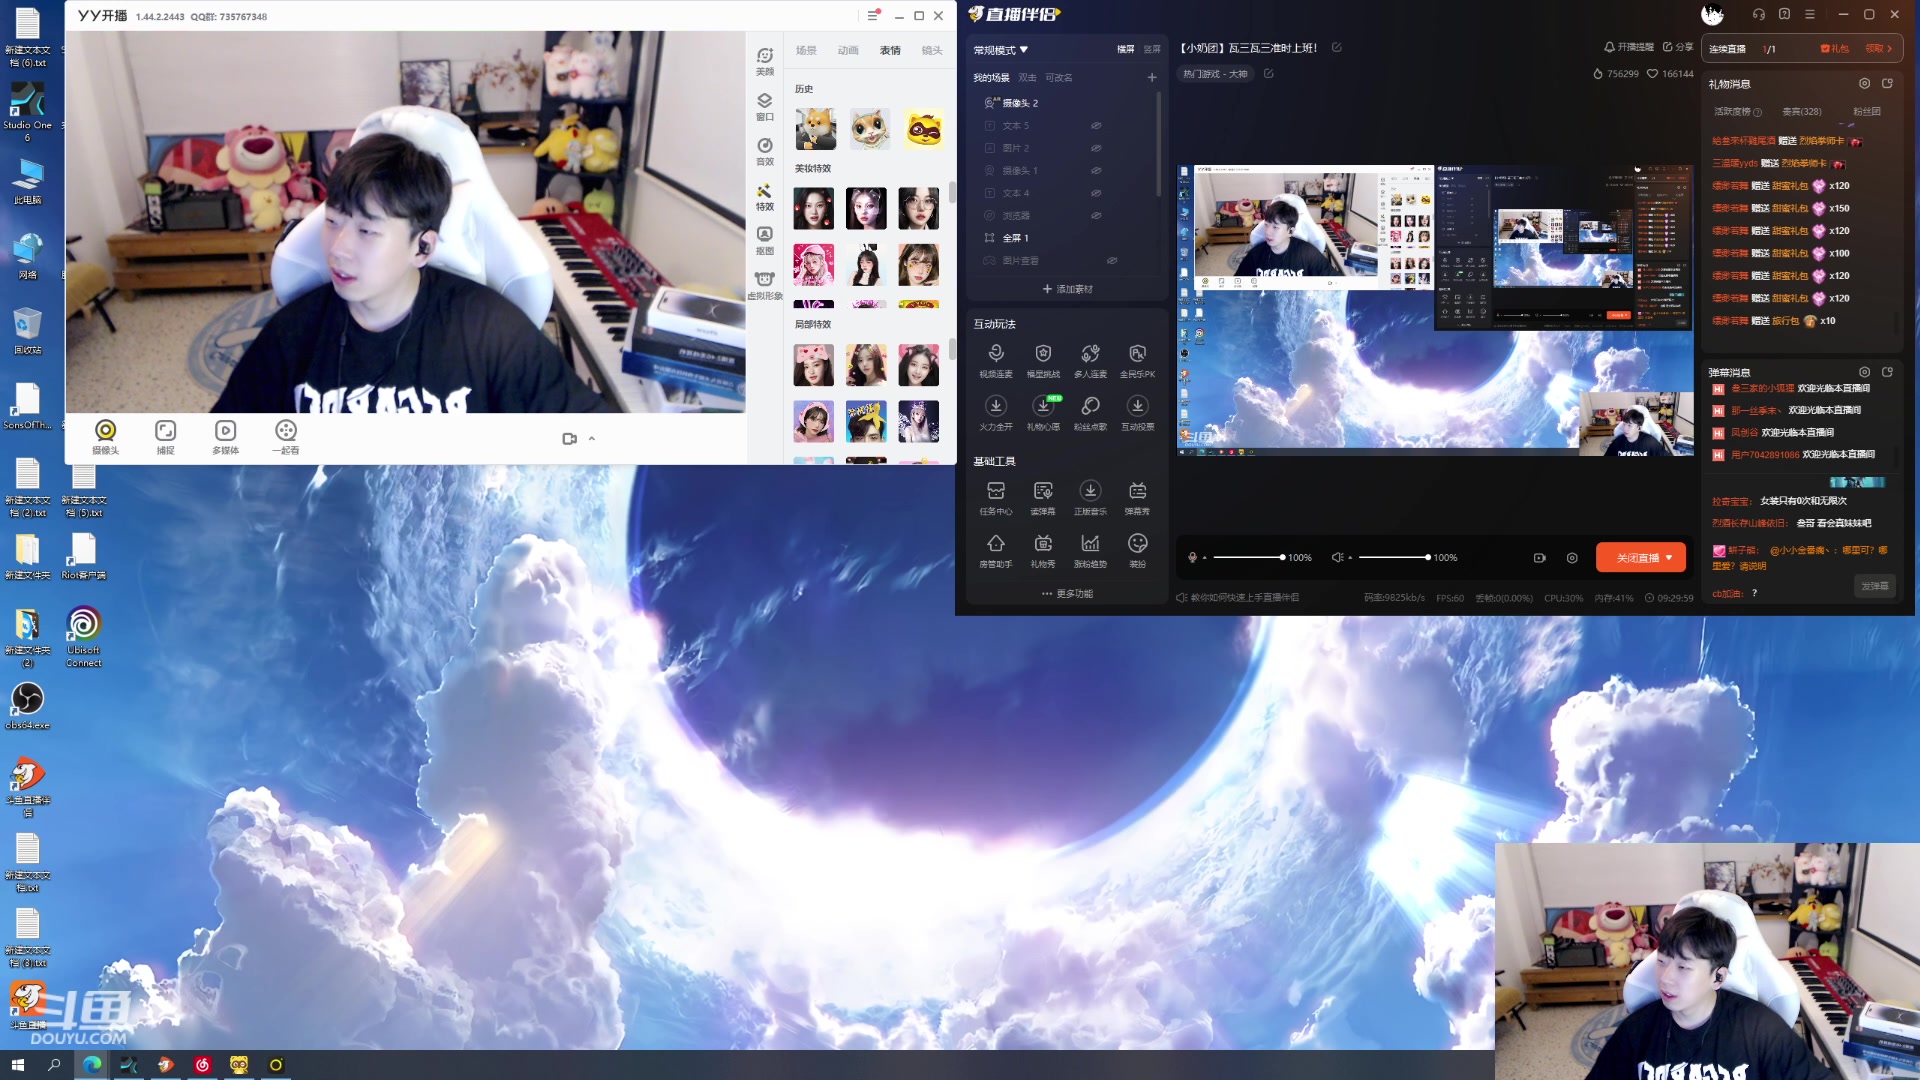The width and height of the screenshot is (1920, 1080).
Task: Toggle visibility of 图片 2 layer
Action: coord(1096,148)
